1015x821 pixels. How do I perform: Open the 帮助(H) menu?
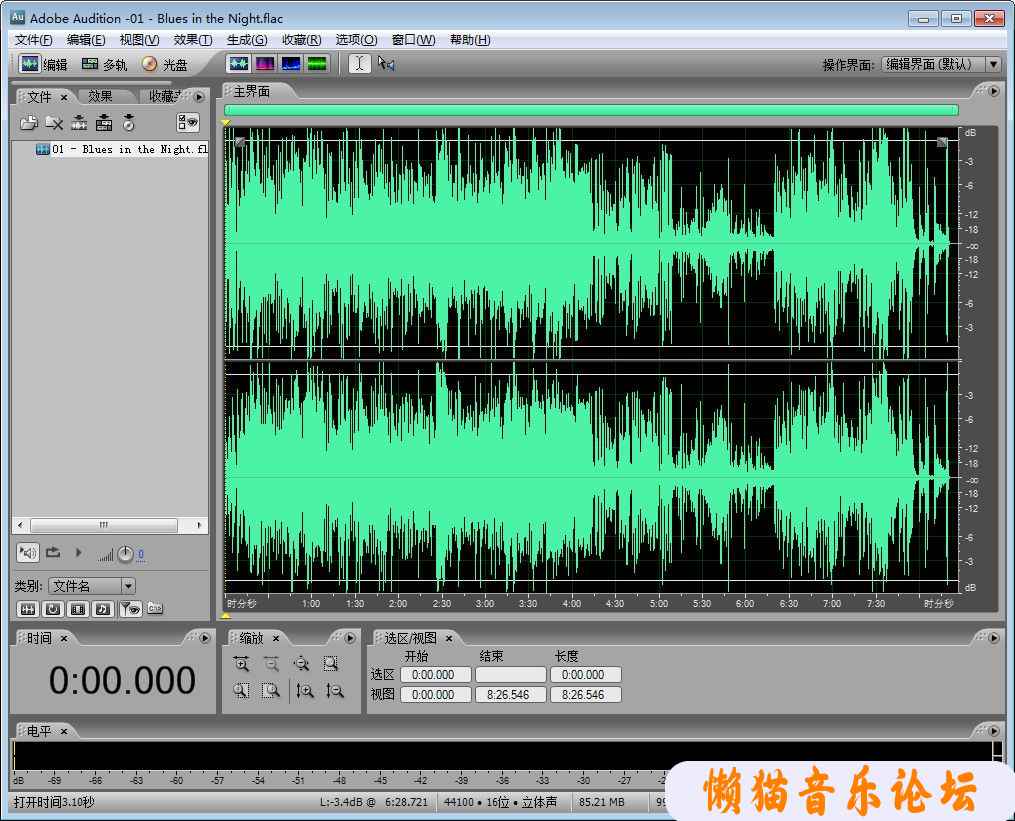click(x=470, y=40)
